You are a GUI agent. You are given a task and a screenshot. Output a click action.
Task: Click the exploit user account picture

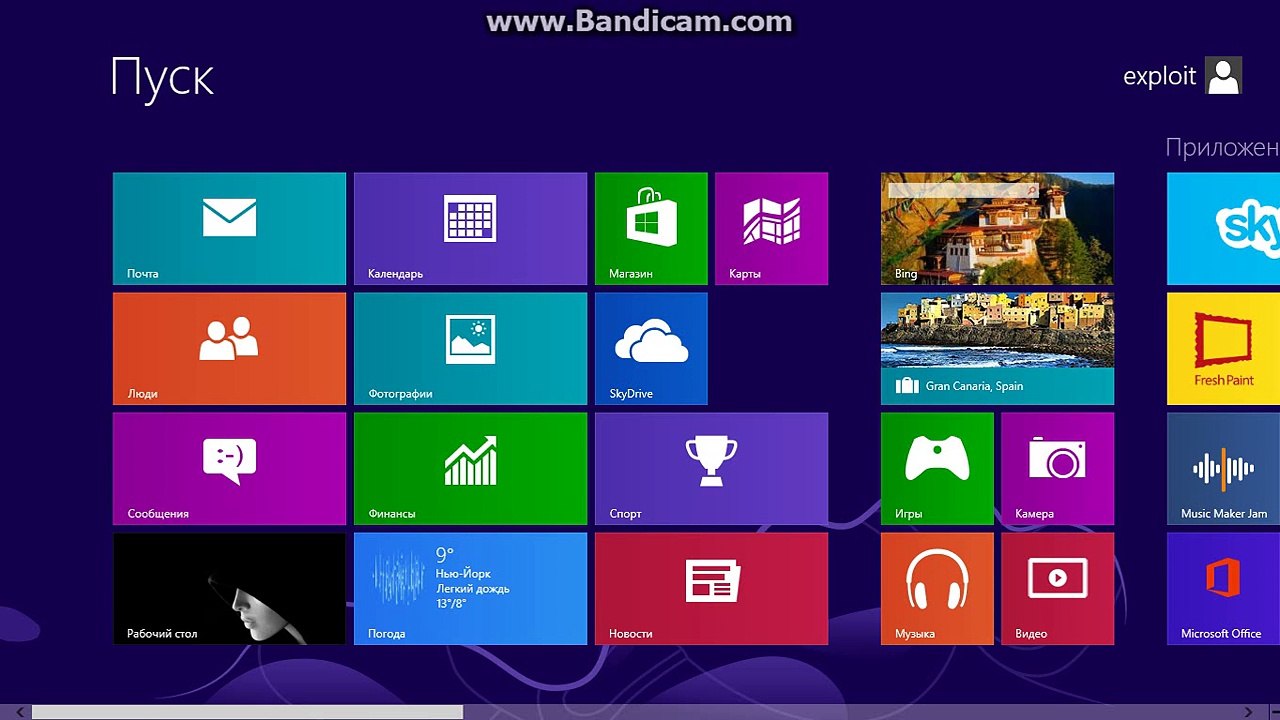click(x=1224, y=76)
